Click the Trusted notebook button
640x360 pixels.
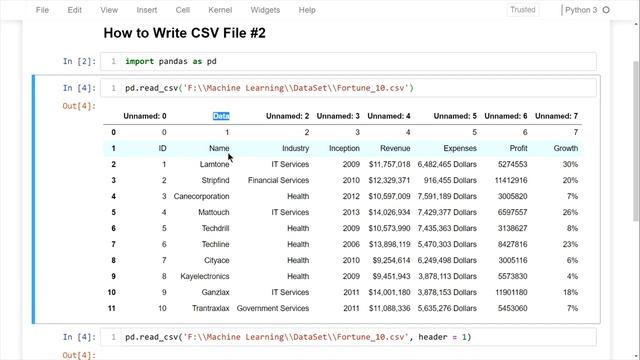pos(522,10)
